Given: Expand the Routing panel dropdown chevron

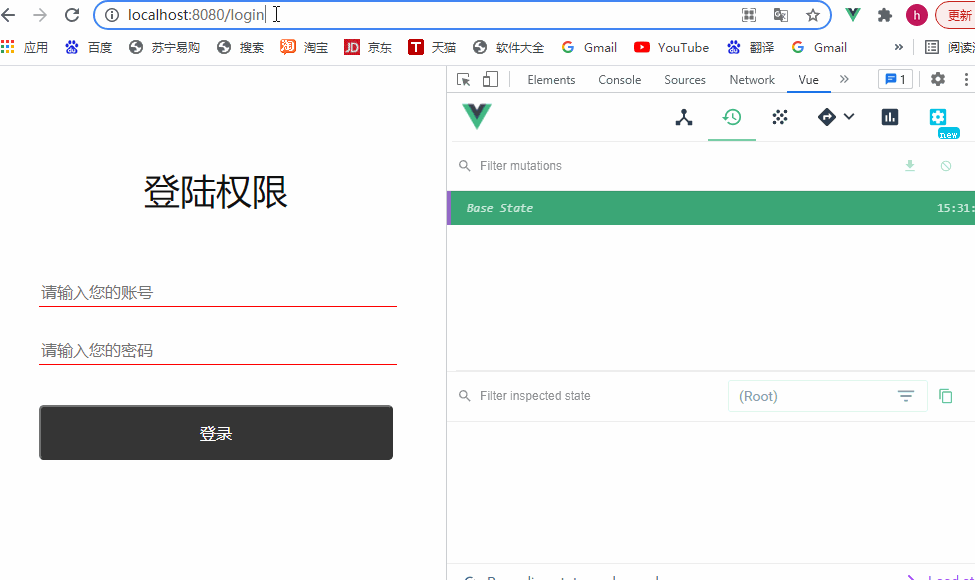Looking at the screenshot, I should [x=848, y=117].
